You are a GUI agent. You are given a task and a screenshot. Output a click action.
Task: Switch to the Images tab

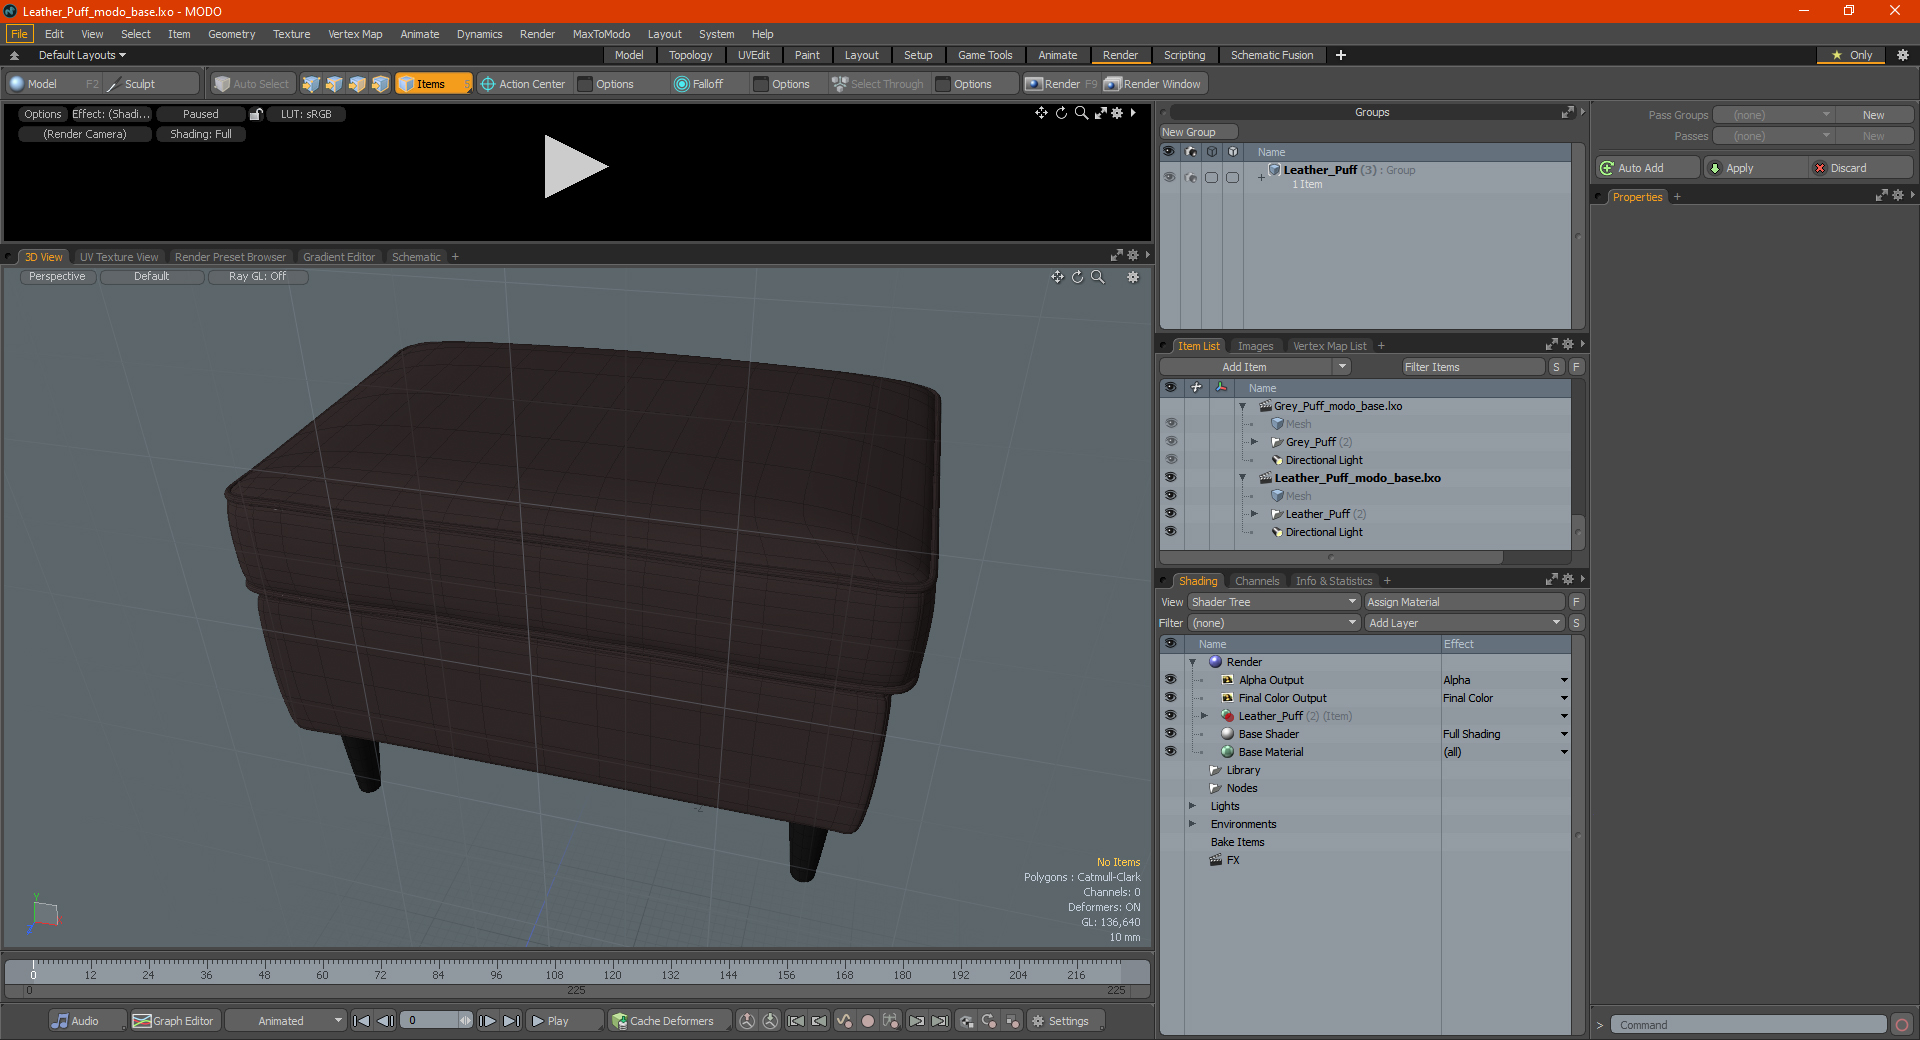click(x=1255, y=346)
